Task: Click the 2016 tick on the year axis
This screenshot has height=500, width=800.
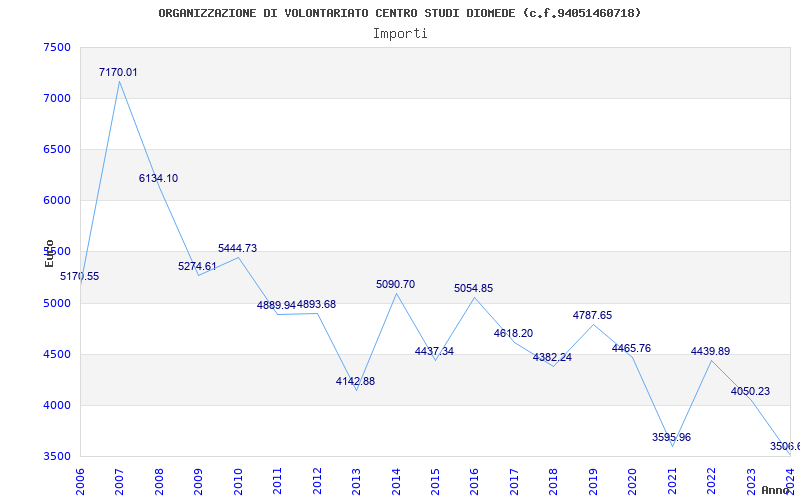Action: click(x=475, y=478)
